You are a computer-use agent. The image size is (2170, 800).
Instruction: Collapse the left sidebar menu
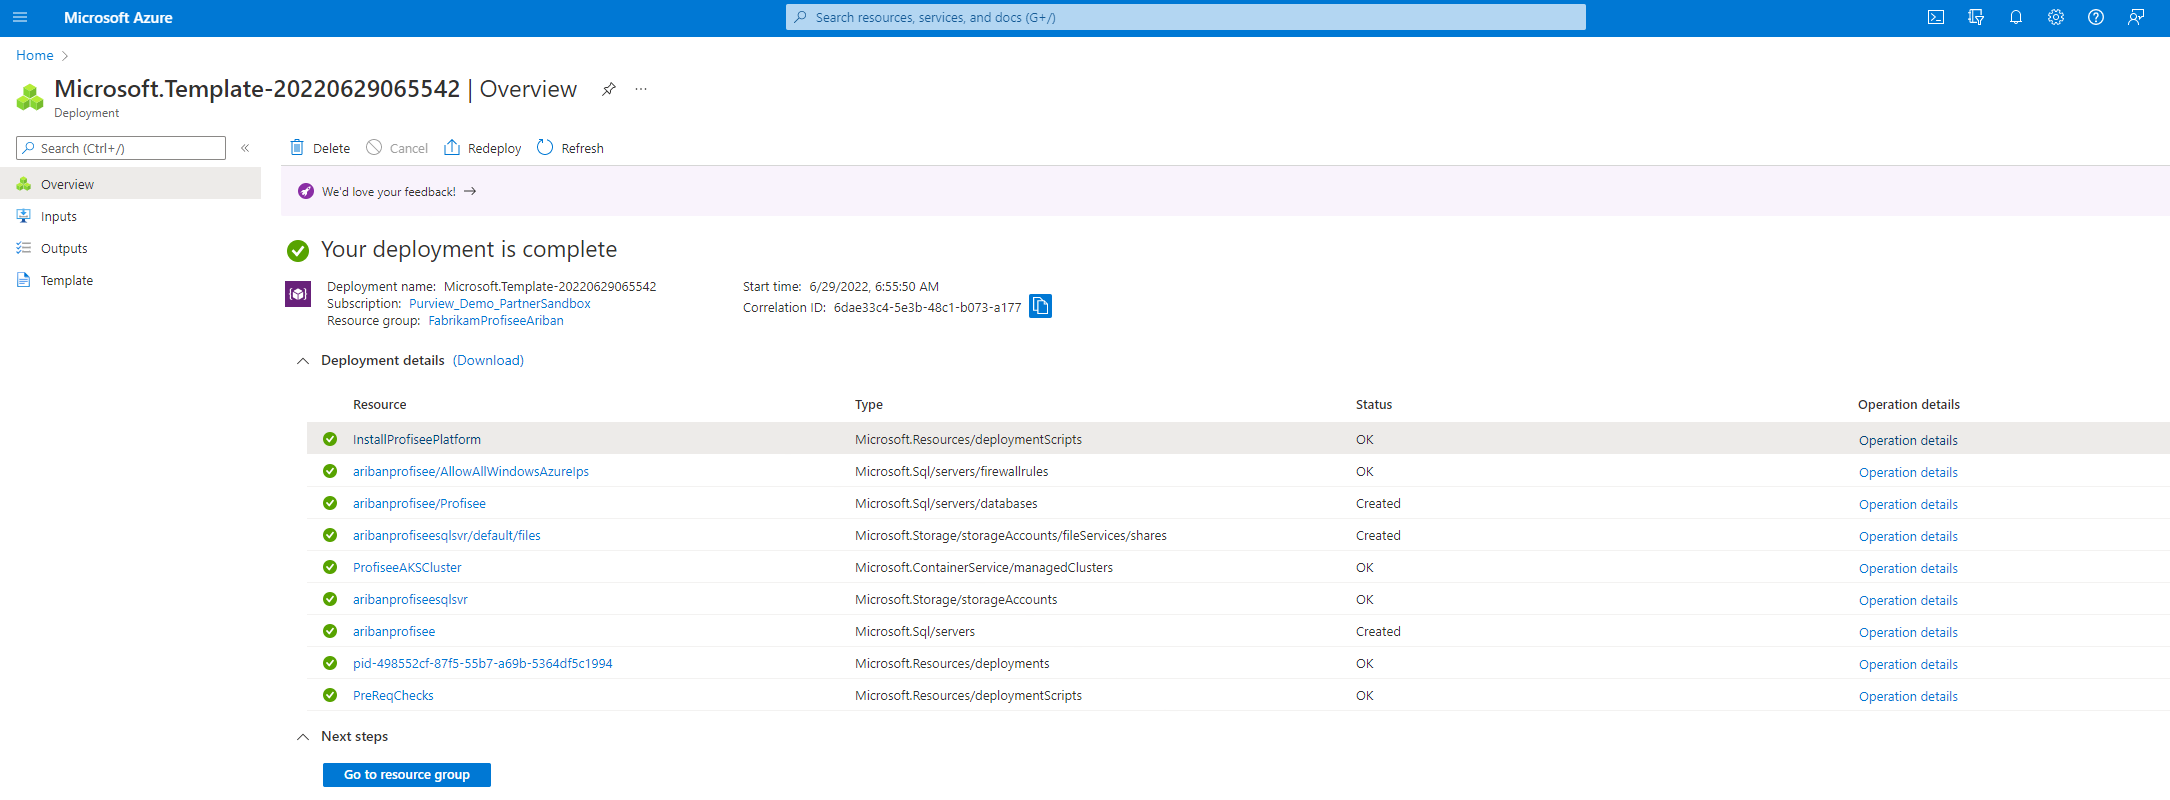click(245, 148)
